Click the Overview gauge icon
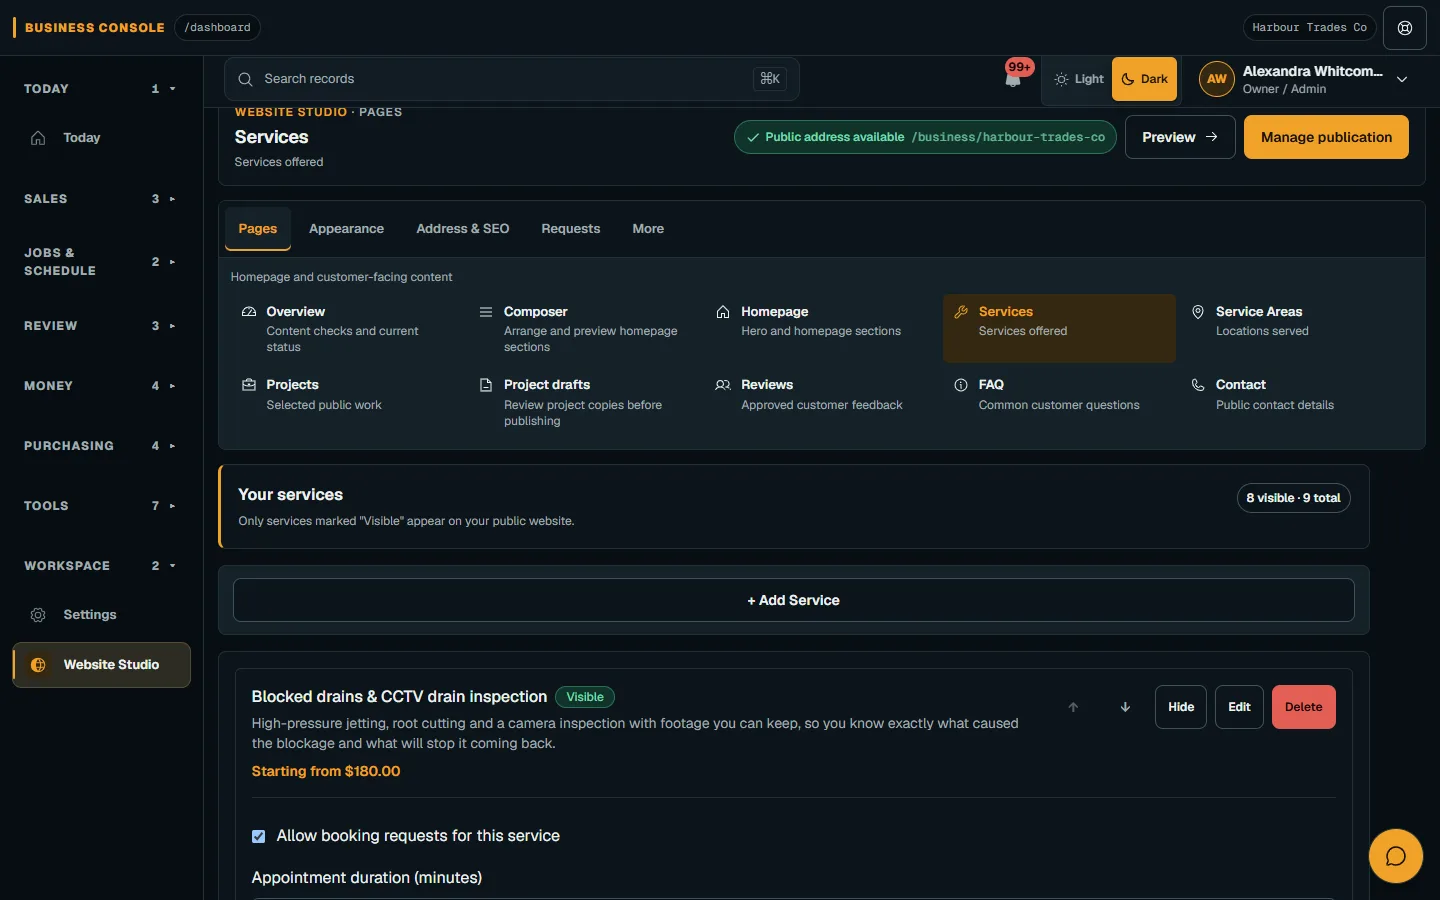The width and height of the screenshot is (1440, 900). pyautogui.click(x=249, y=312)
